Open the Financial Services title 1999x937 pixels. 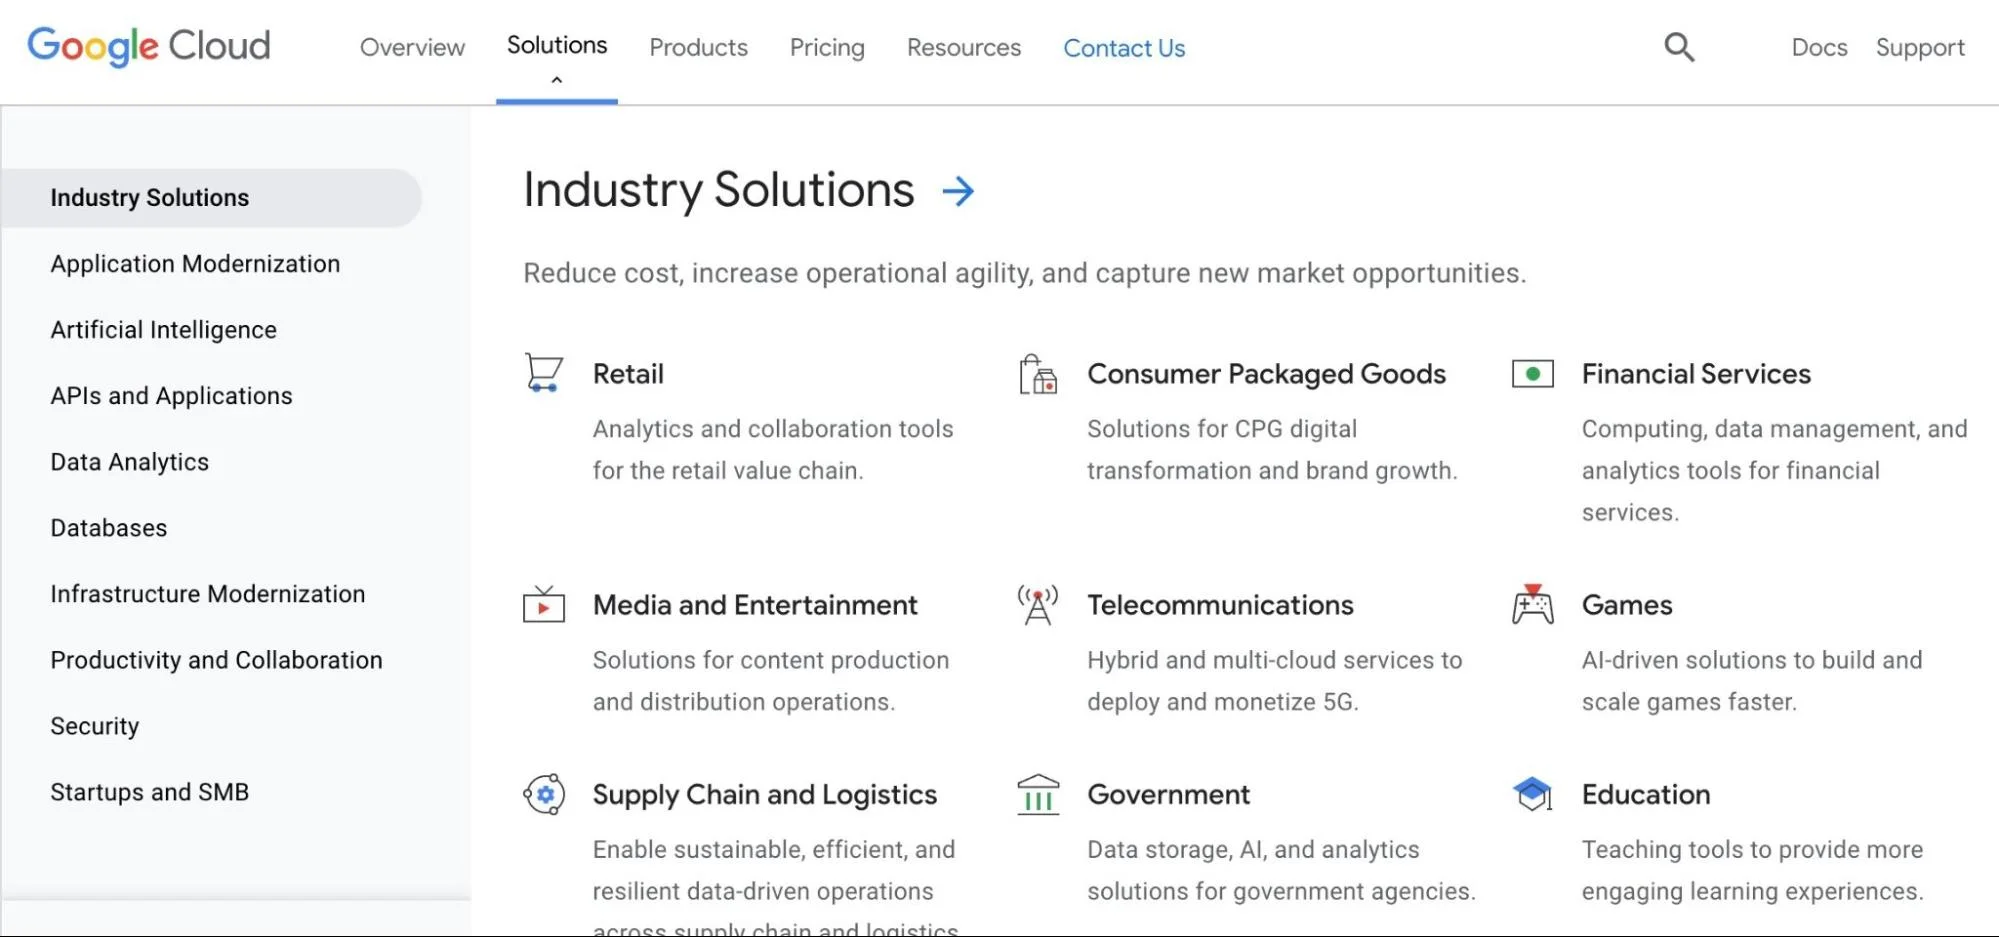(x=1696, y=374)
